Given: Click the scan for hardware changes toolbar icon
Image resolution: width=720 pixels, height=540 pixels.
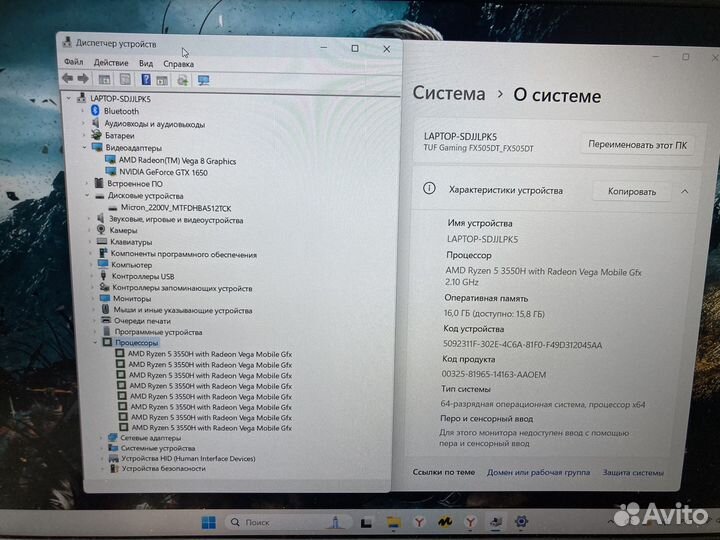Looking at the screenshot, I should pyautogui.click(x=183, y=81).
